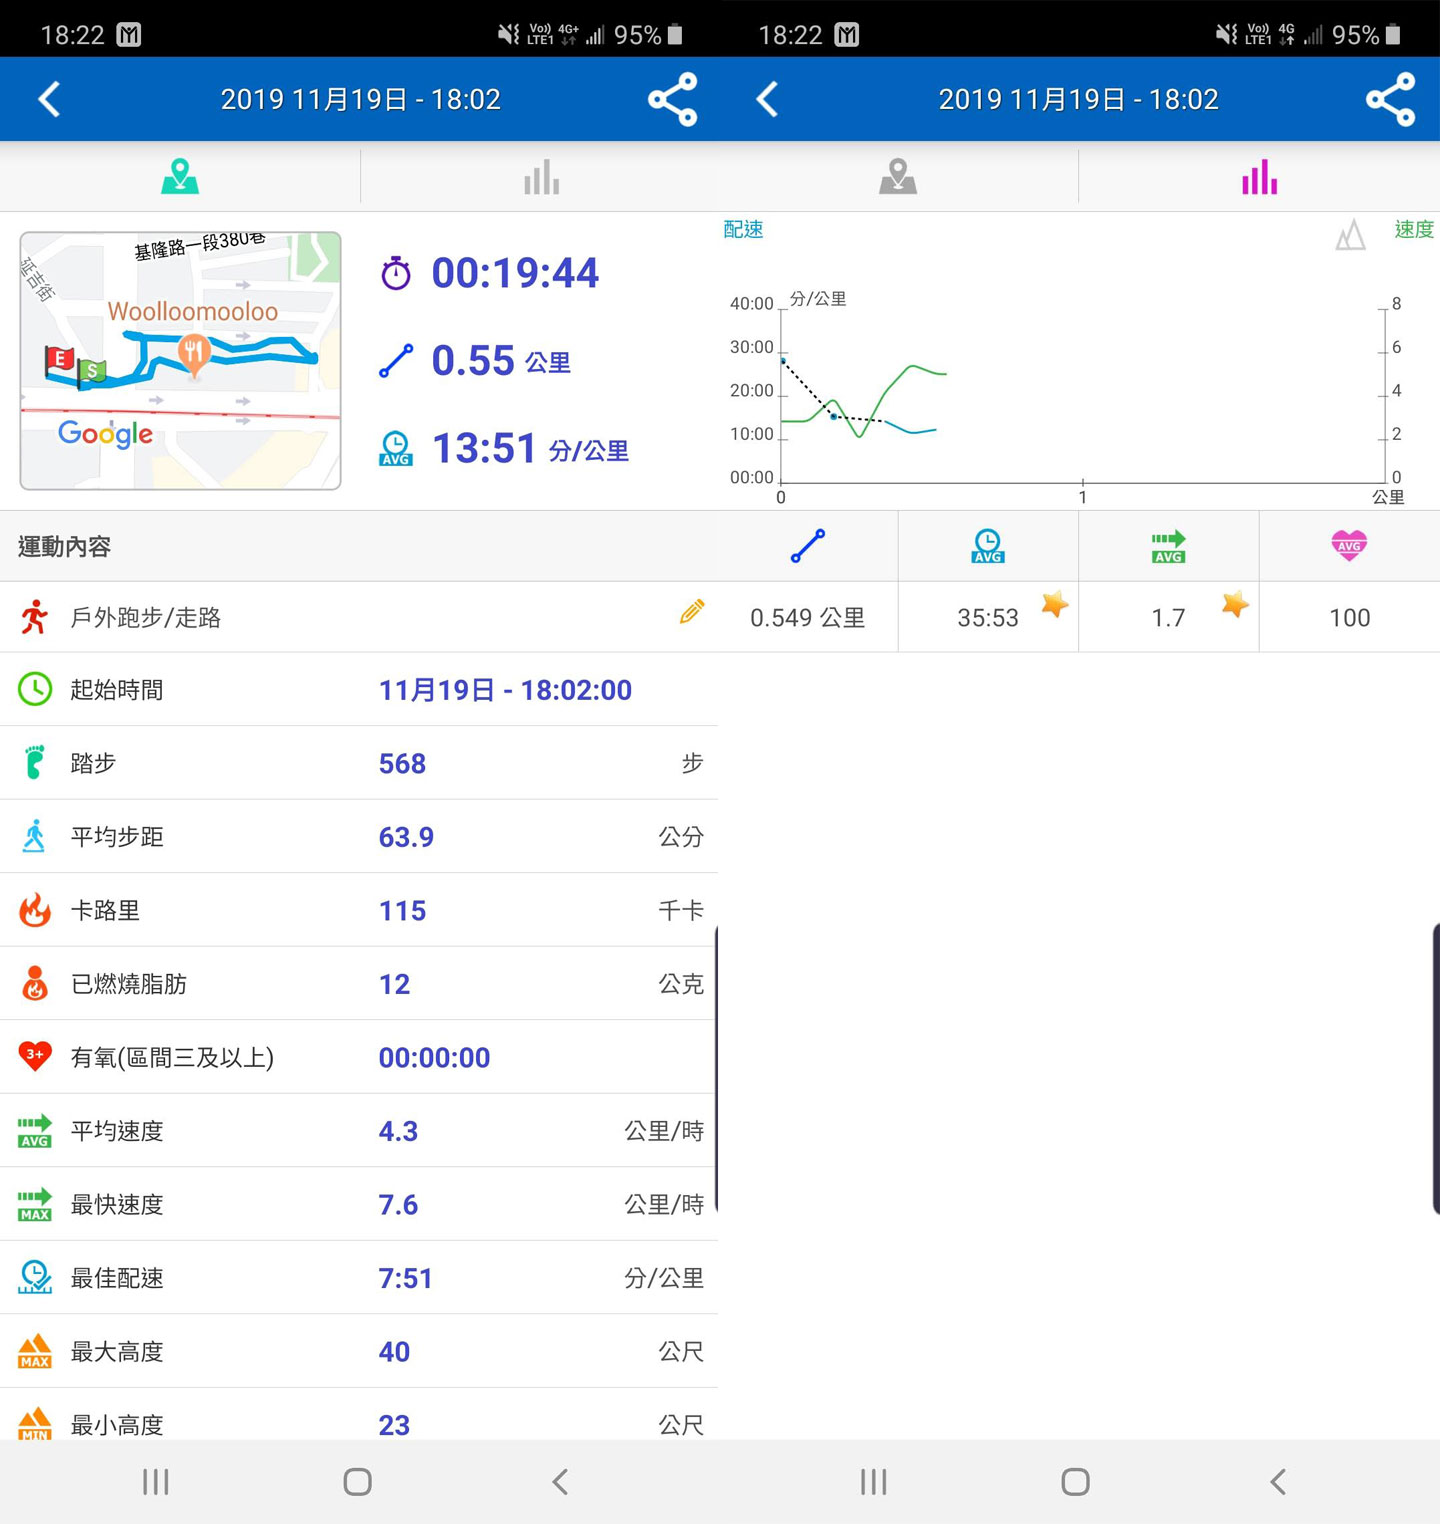The image size is (1440, 1524).
Task: Tap AVG heart rate column icon in table
Action: [1349, 545]
